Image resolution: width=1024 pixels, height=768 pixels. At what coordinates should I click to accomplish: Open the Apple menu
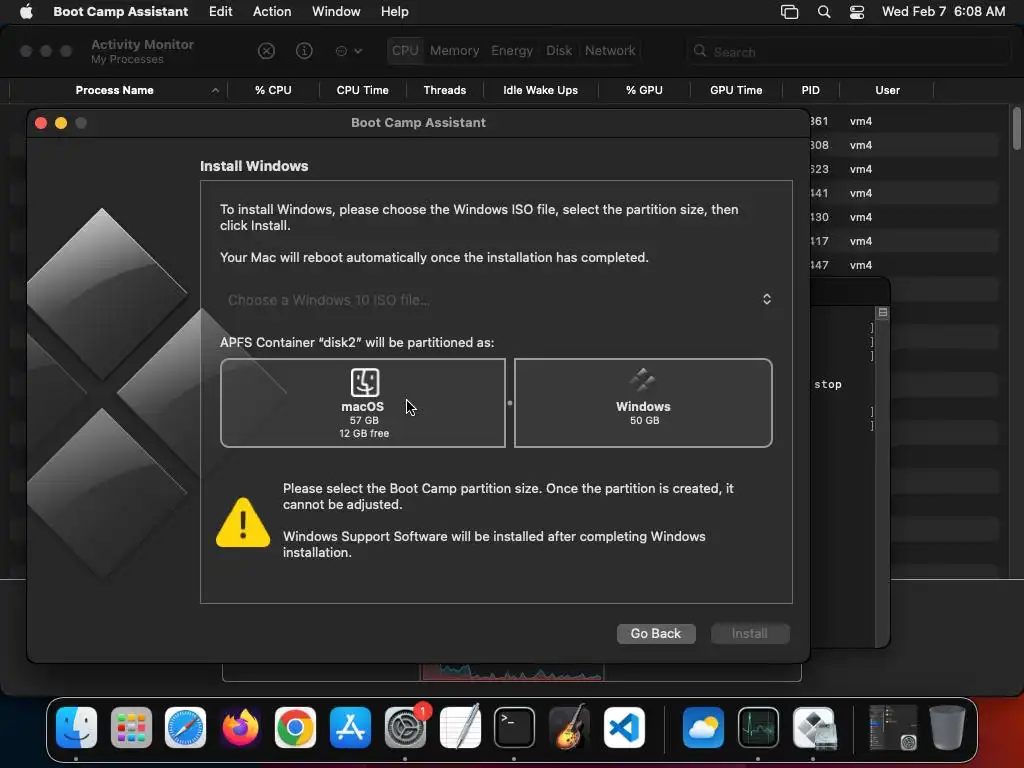point(26,11)
